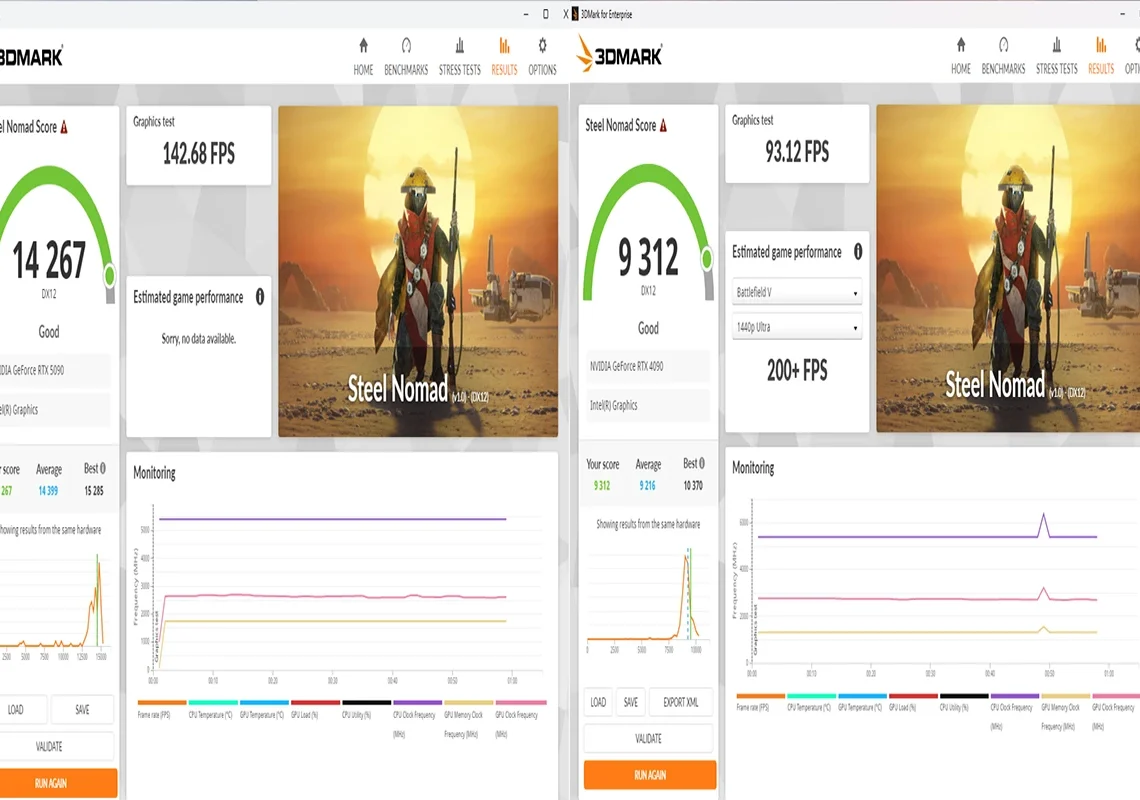Click results chart icon in right window

[x=1101, y=45]
